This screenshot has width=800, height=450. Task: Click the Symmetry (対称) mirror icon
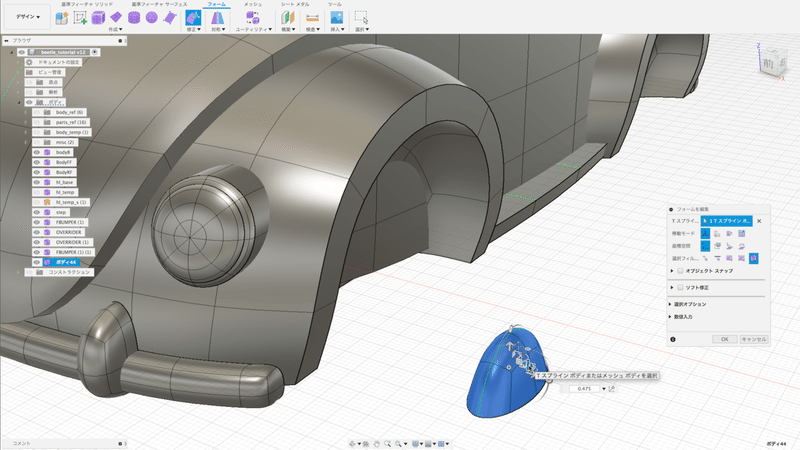click(x=217, y=18)
